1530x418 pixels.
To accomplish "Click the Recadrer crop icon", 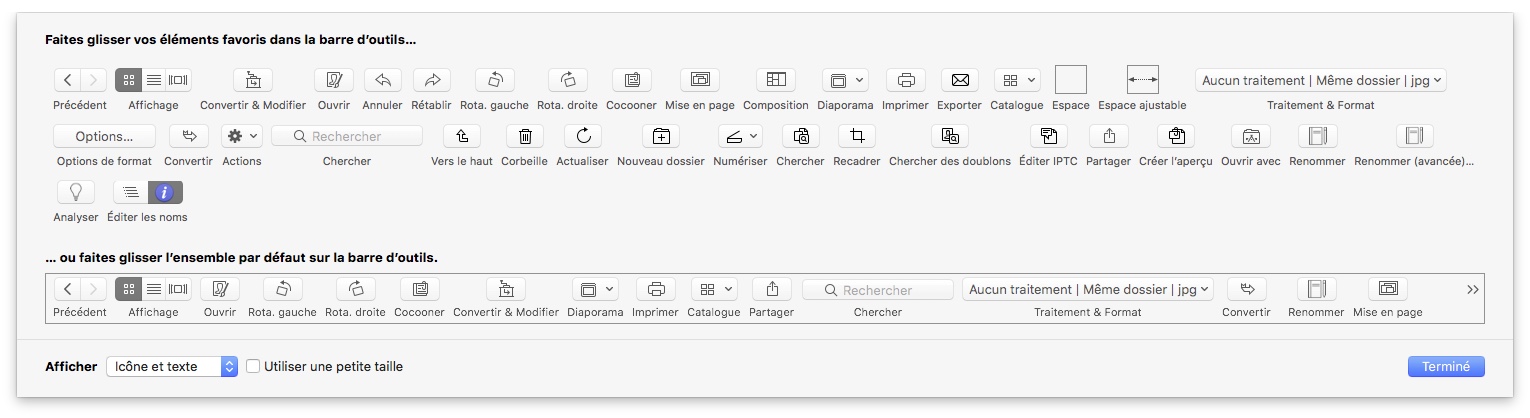I will click(x=856, y=136).
